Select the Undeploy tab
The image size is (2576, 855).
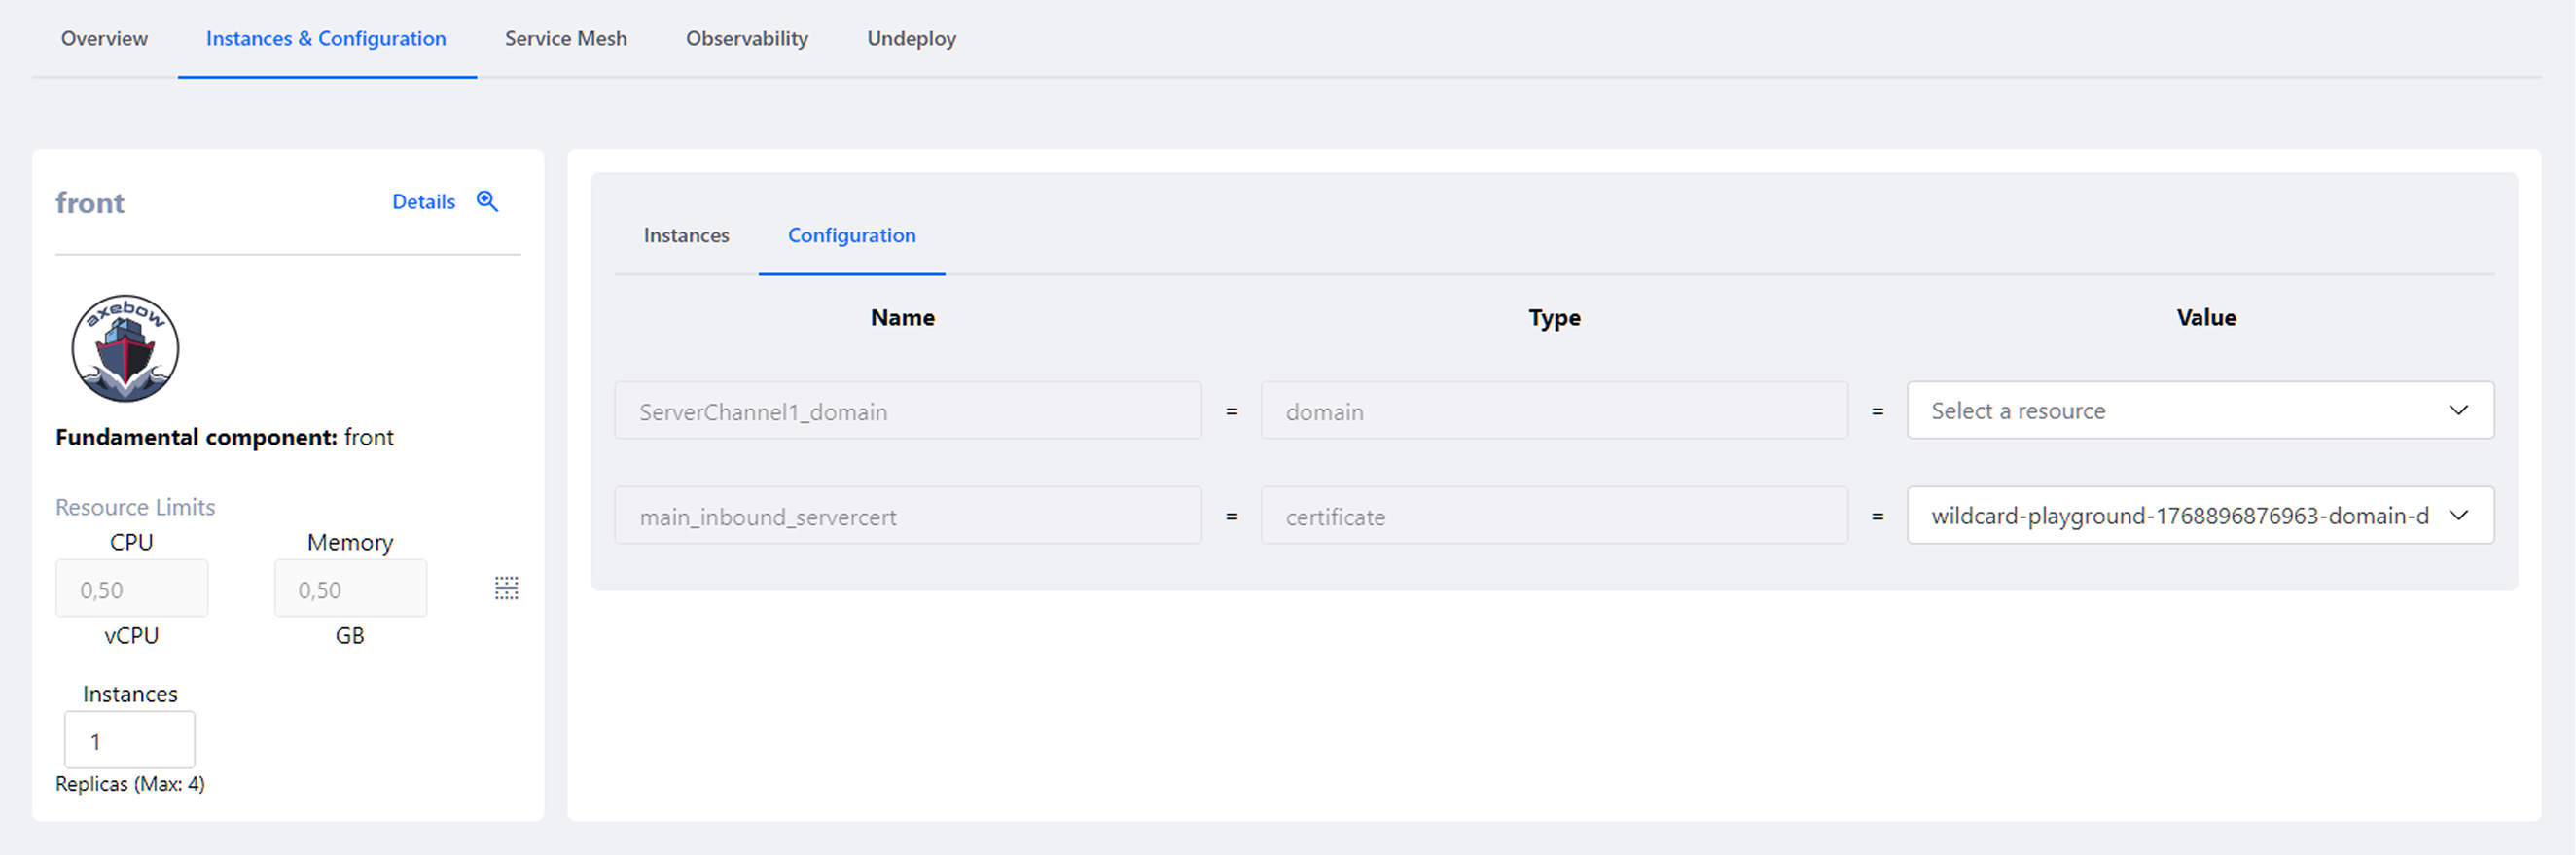coord(910,38)
